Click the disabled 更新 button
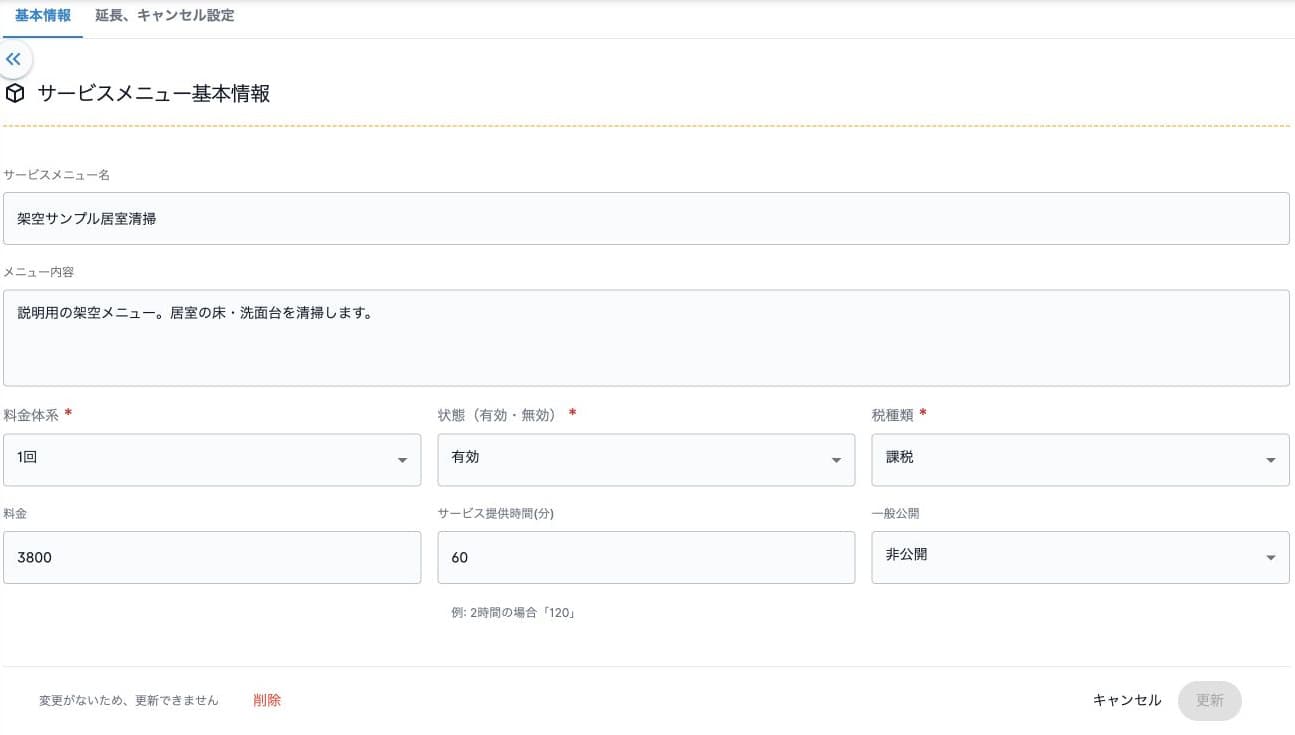Viewport: 1295px width, 735px height. [x=1210, y=700]
